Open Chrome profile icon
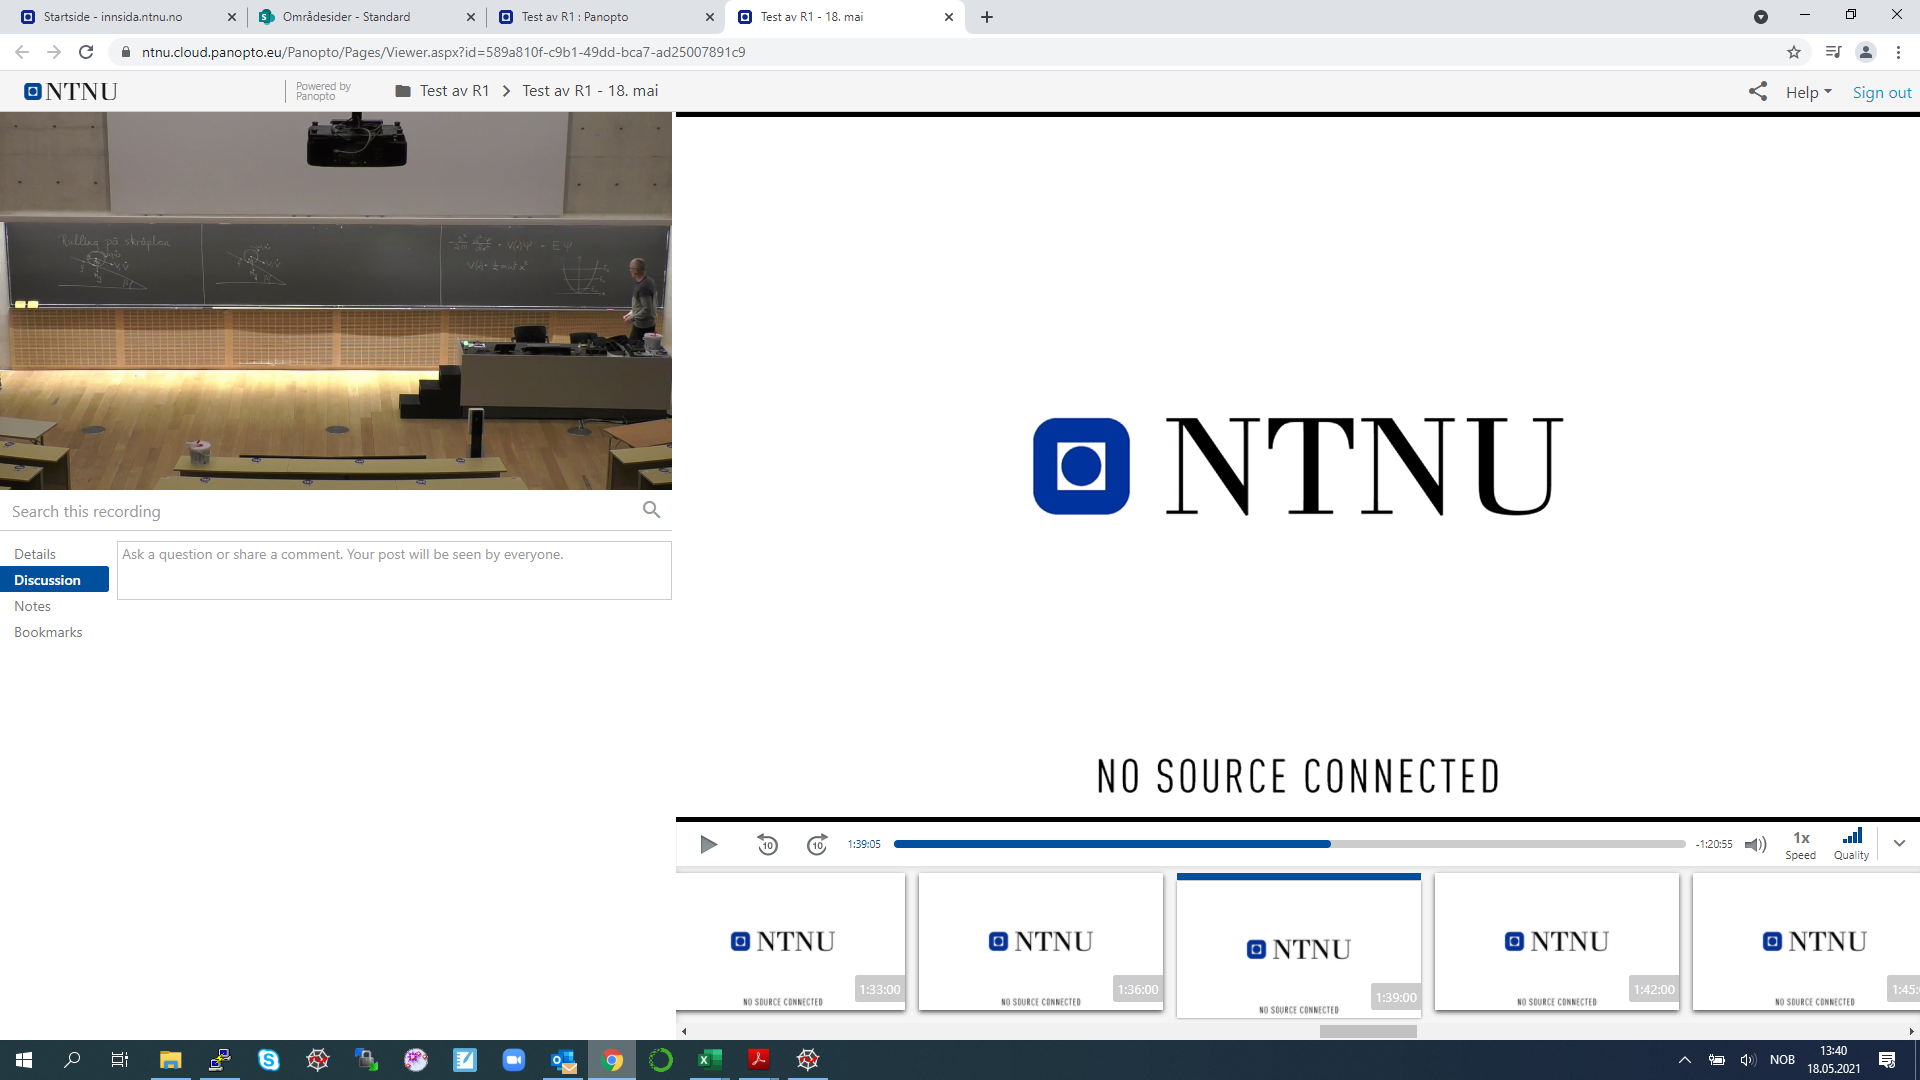The image size is (1920, 1080). pyautogui.click(x=1866, y=52)
